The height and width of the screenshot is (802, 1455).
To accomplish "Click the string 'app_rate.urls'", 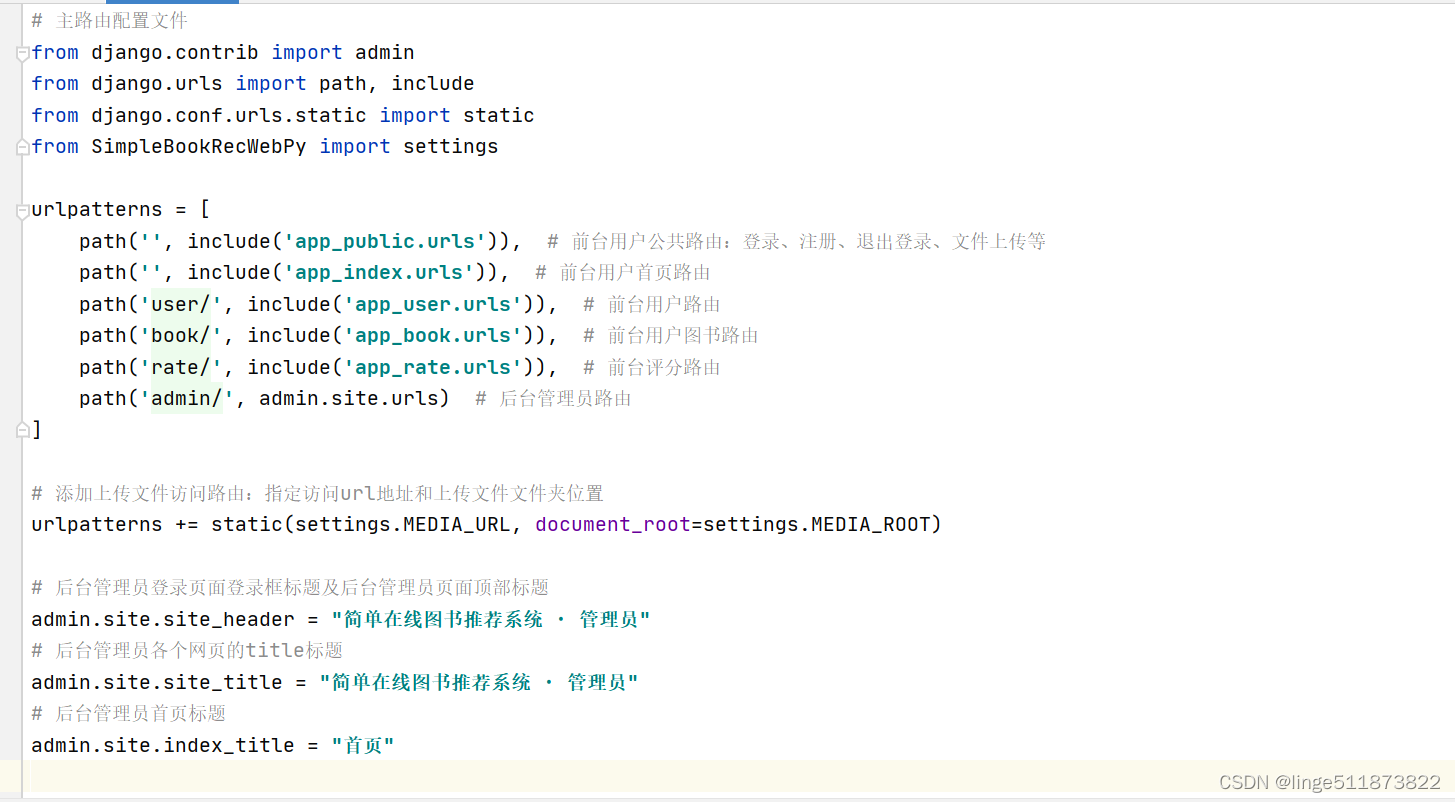I will tap(433, 367).
